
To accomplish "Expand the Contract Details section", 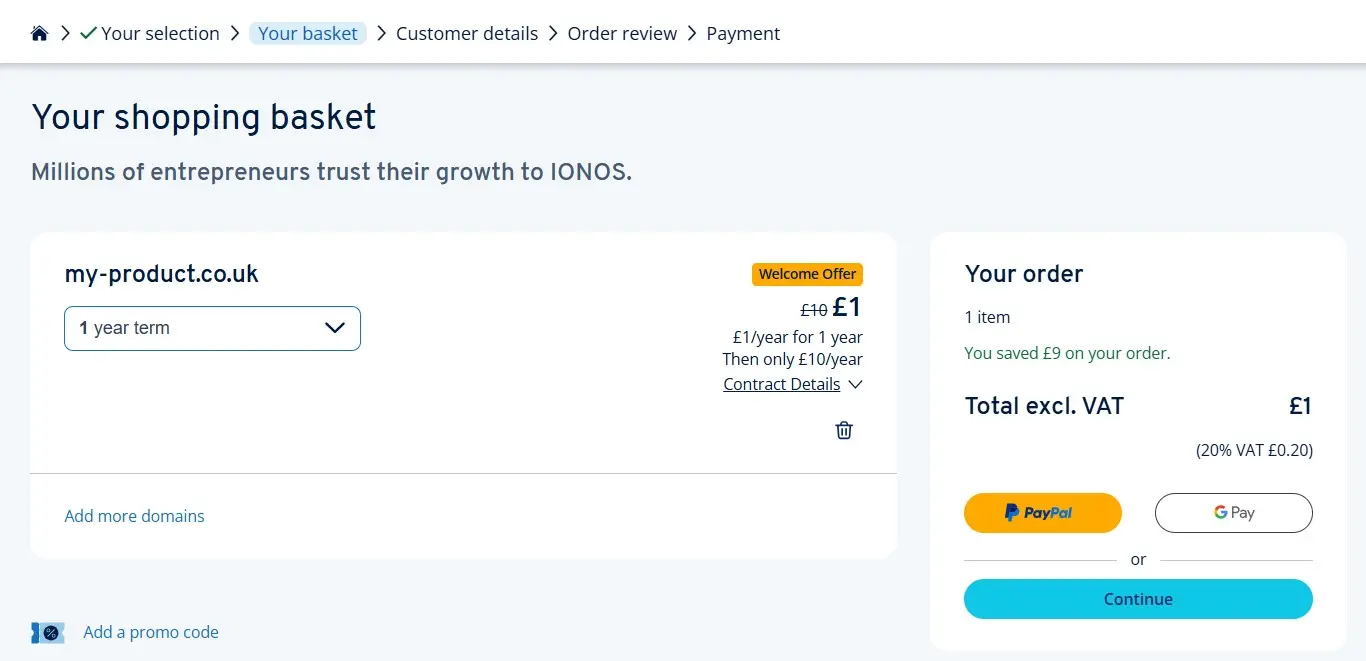I will click(782, 384).
